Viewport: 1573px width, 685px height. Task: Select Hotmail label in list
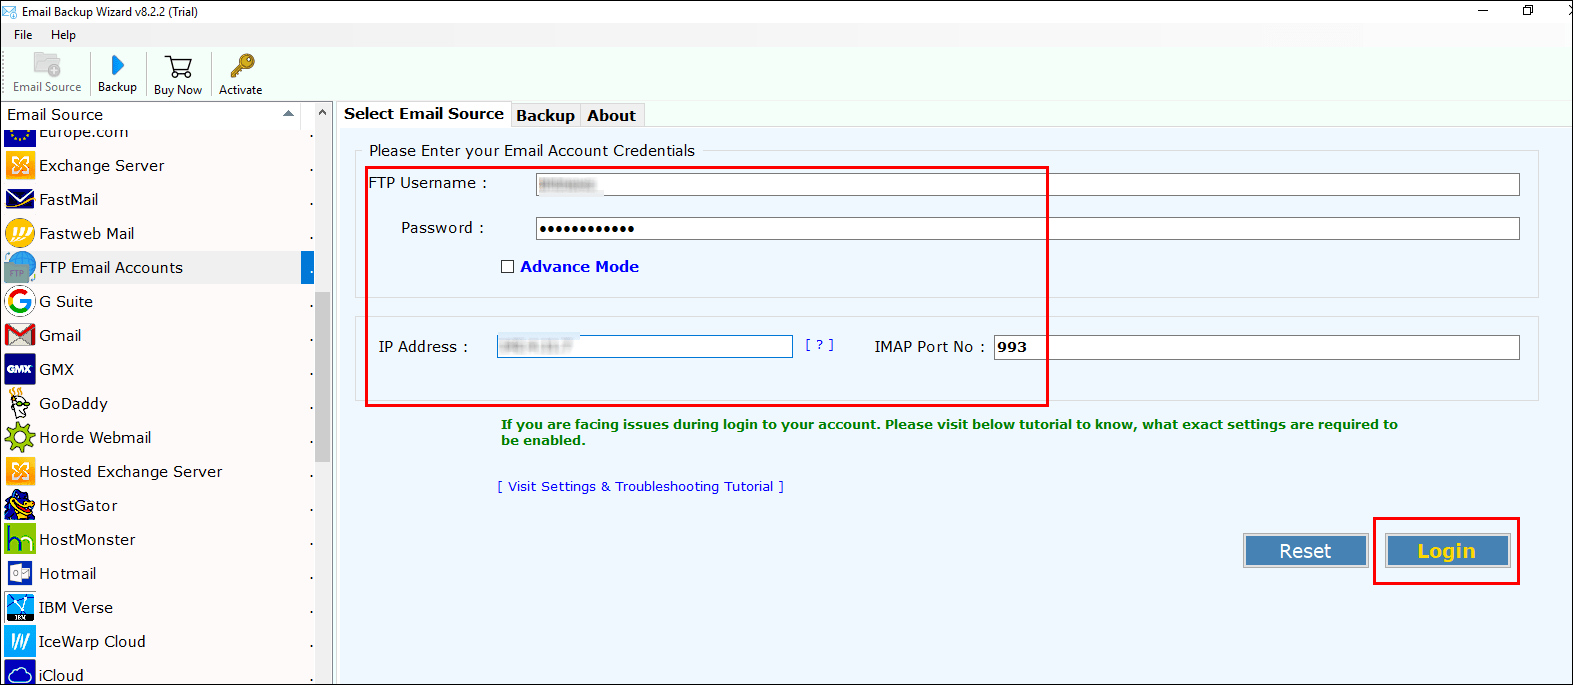tap(68, 574)
